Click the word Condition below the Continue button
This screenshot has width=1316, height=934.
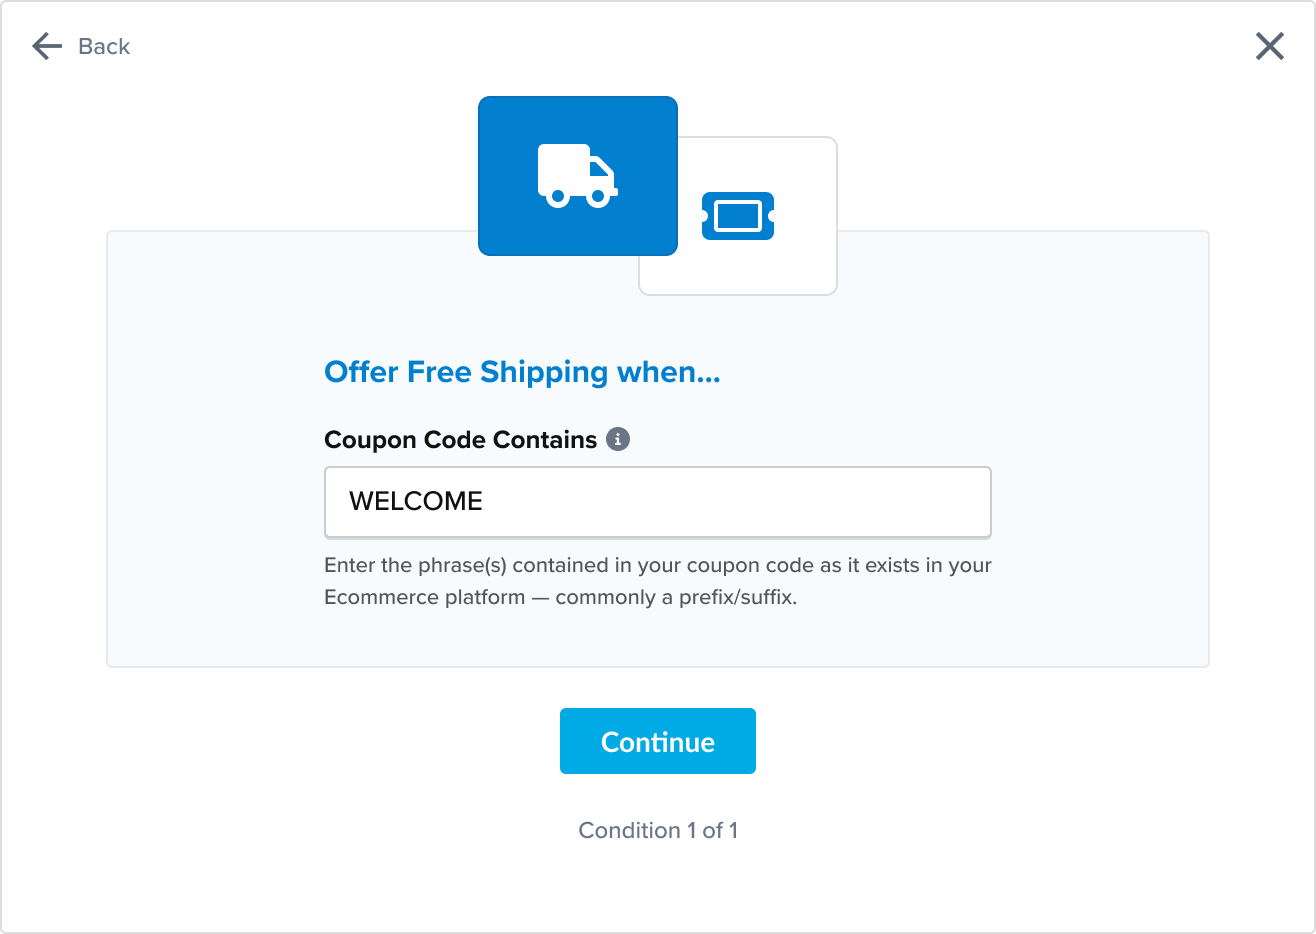629,830
